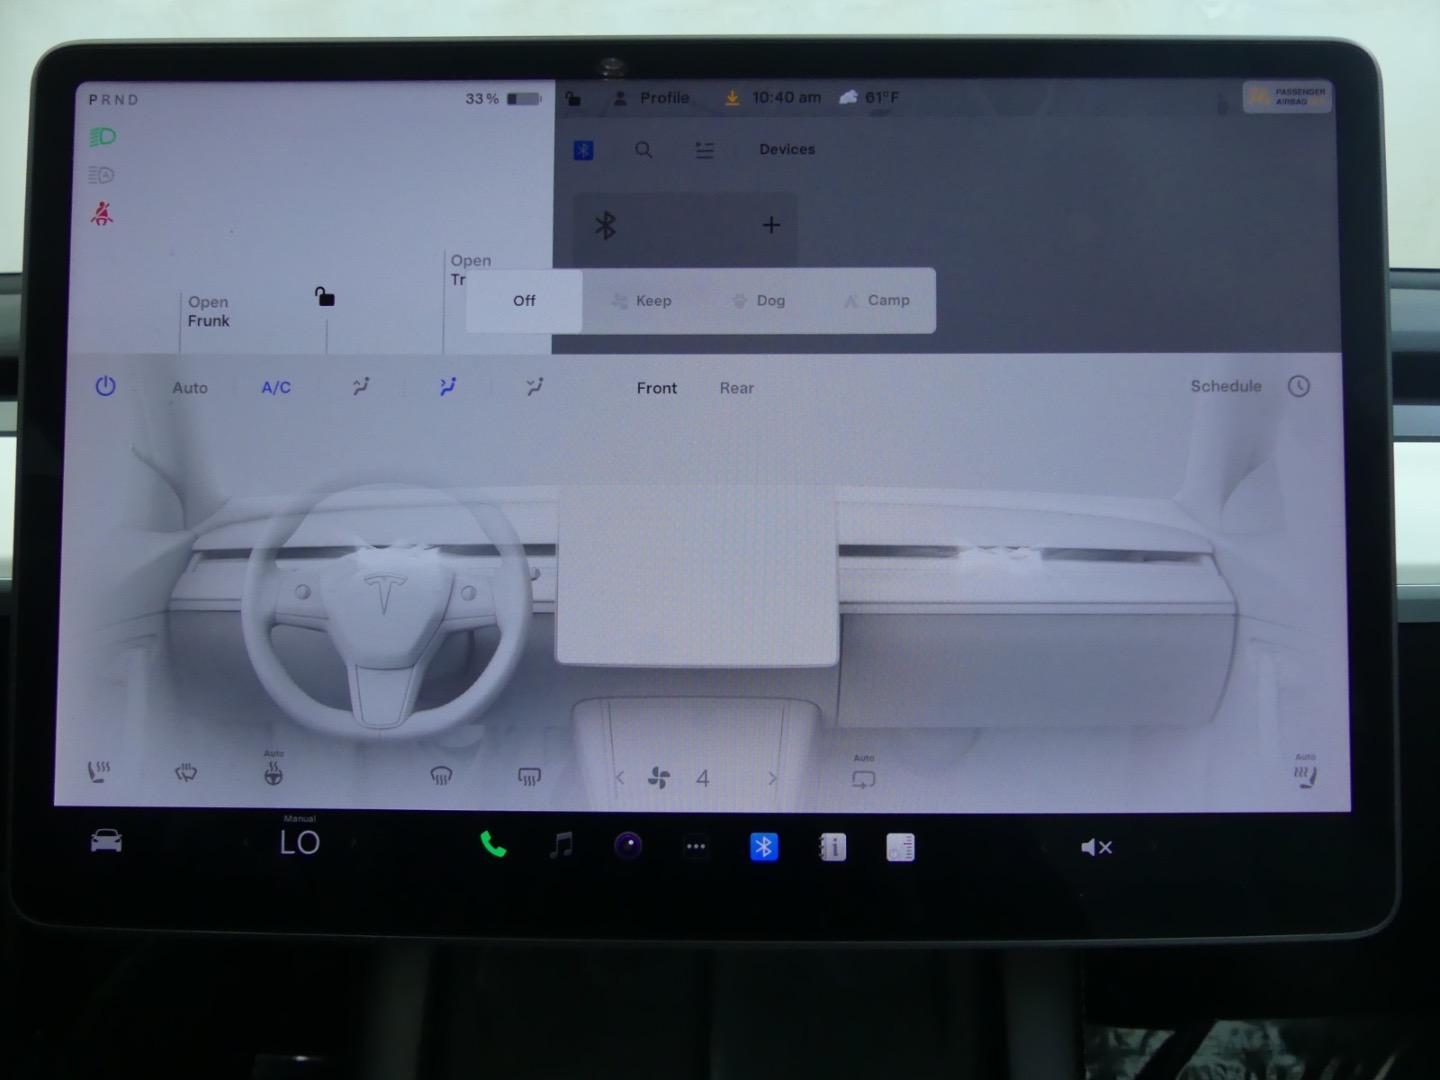The width and height of the screenshot is (1440, 1080).
Task: Switch to the Front climate tab
Action: pyautogui.click(x=656, y=388)
